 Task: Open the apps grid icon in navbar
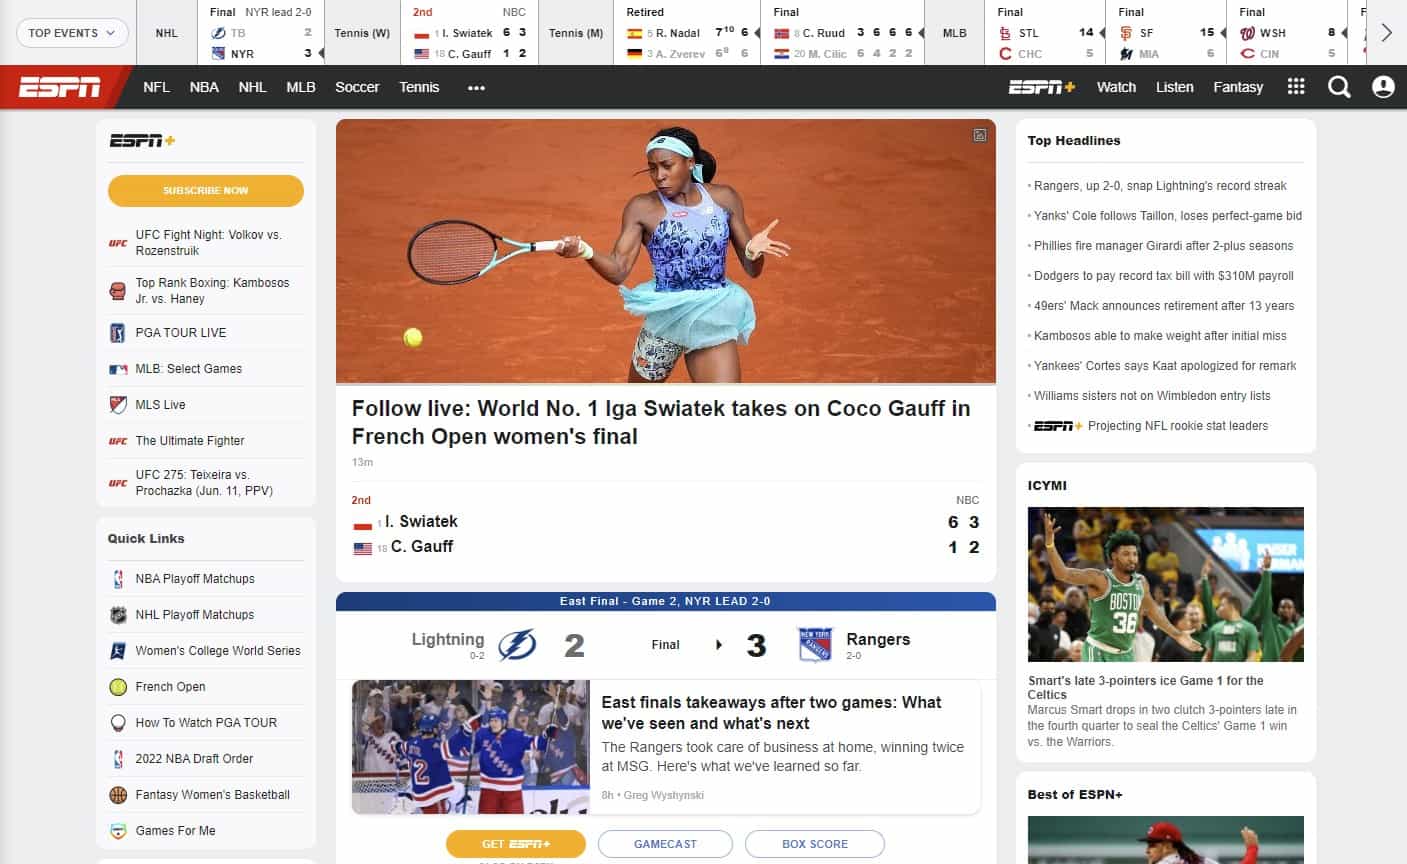click(1296, 86)
